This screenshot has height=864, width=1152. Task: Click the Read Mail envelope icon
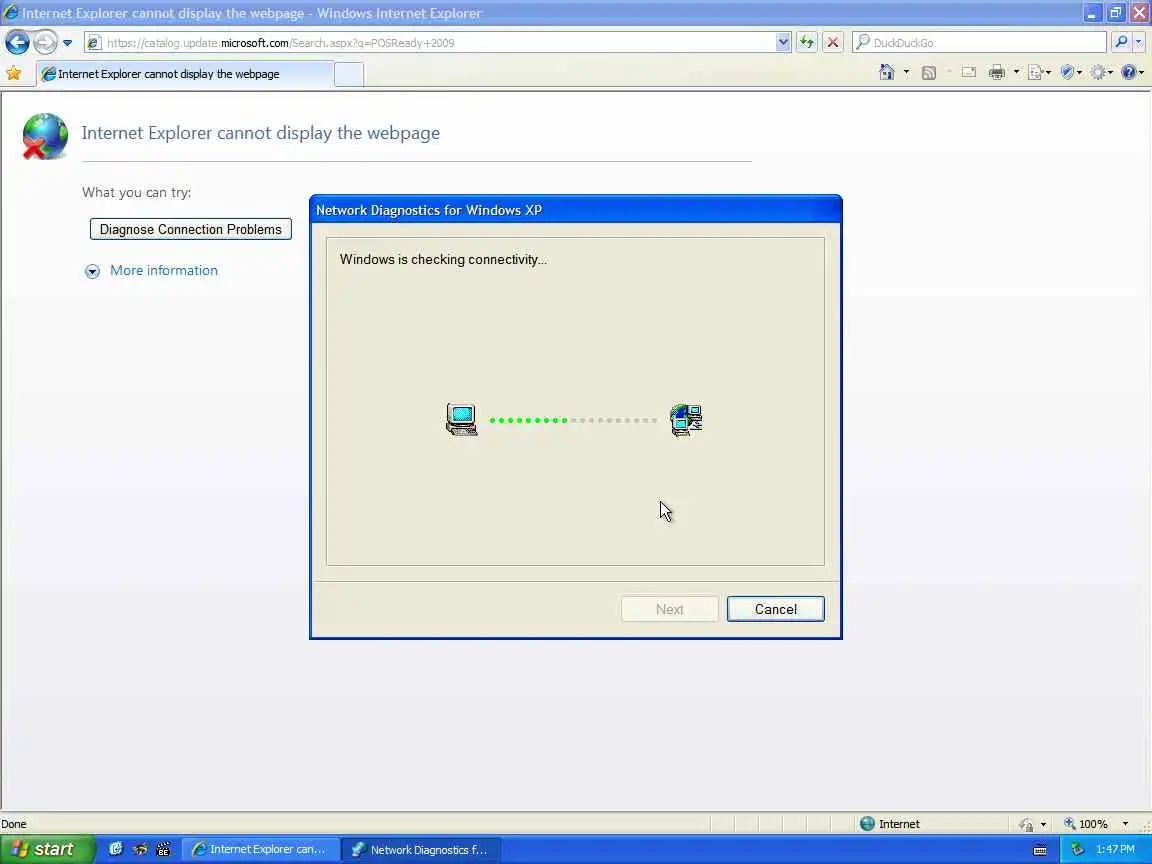click(x=968, y=72)
